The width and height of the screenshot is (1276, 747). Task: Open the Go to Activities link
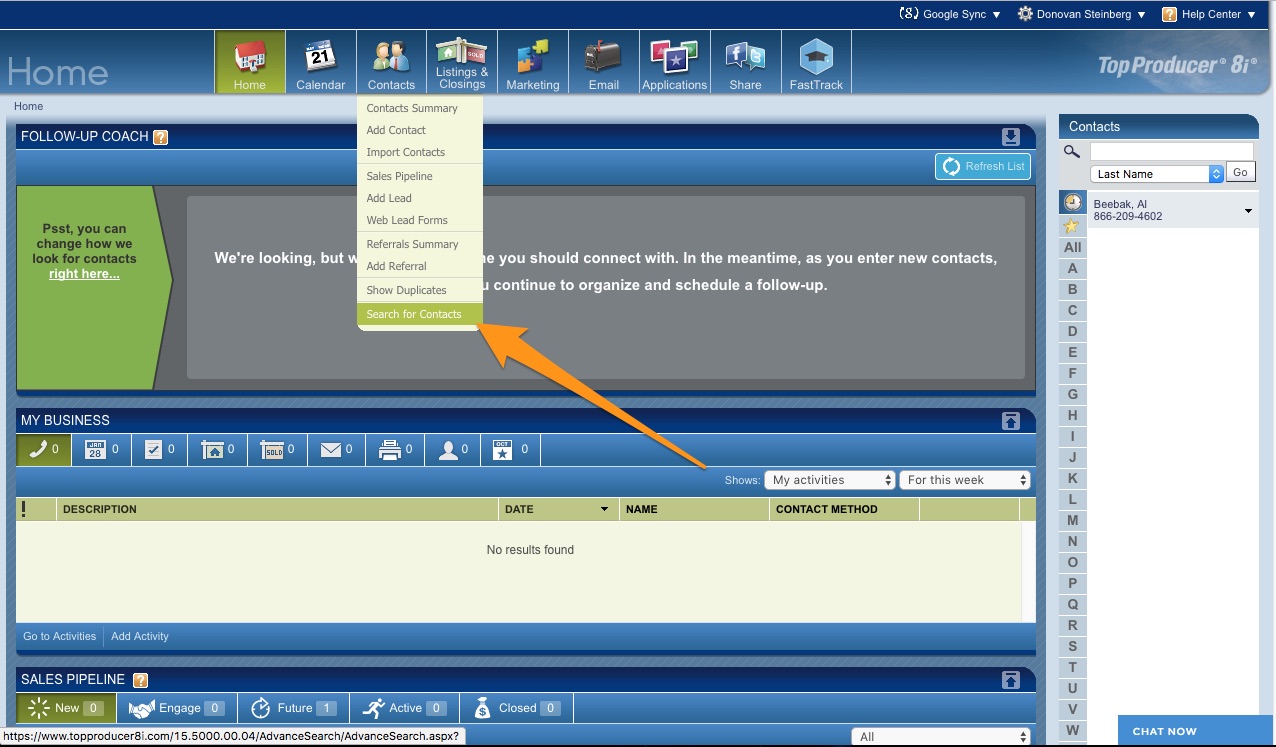pyautogui.click(x=60, y=636)
